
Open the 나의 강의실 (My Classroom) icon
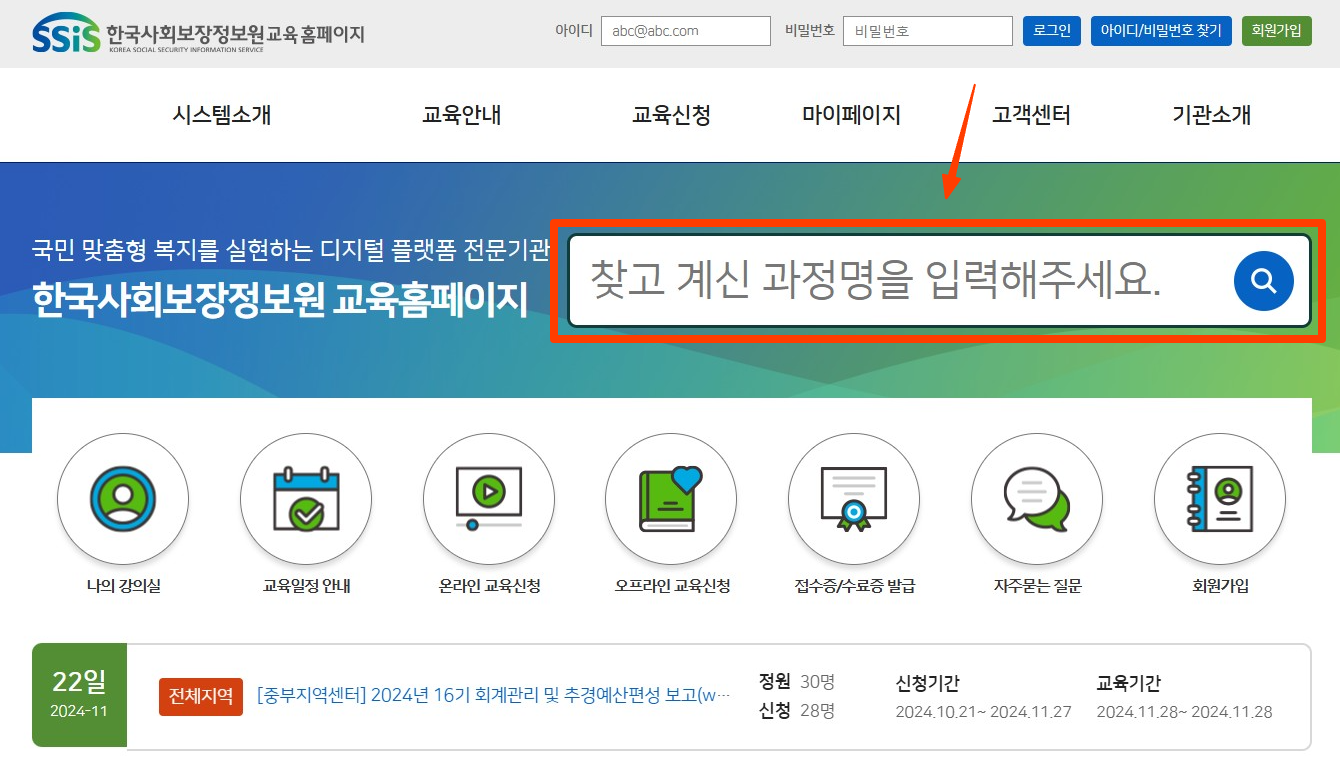122,499
